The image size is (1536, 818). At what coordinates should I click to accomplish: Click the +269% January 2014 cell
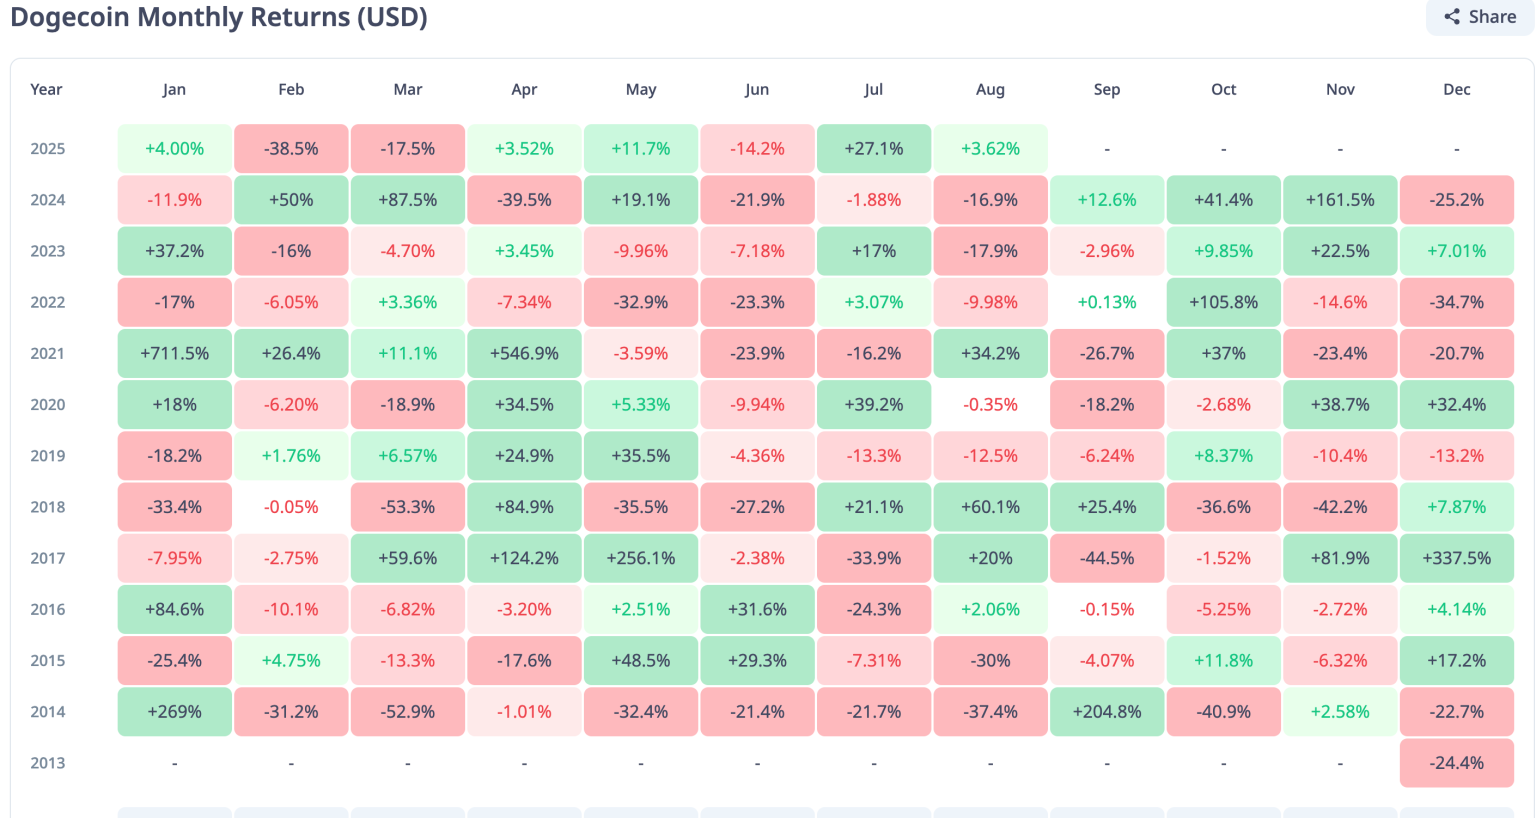174,712
